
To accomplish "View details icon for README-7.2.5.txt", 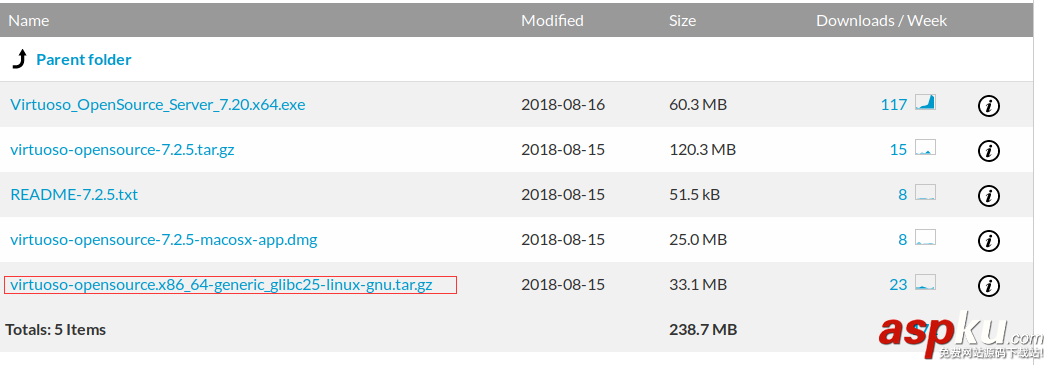I will coord(988,196).
